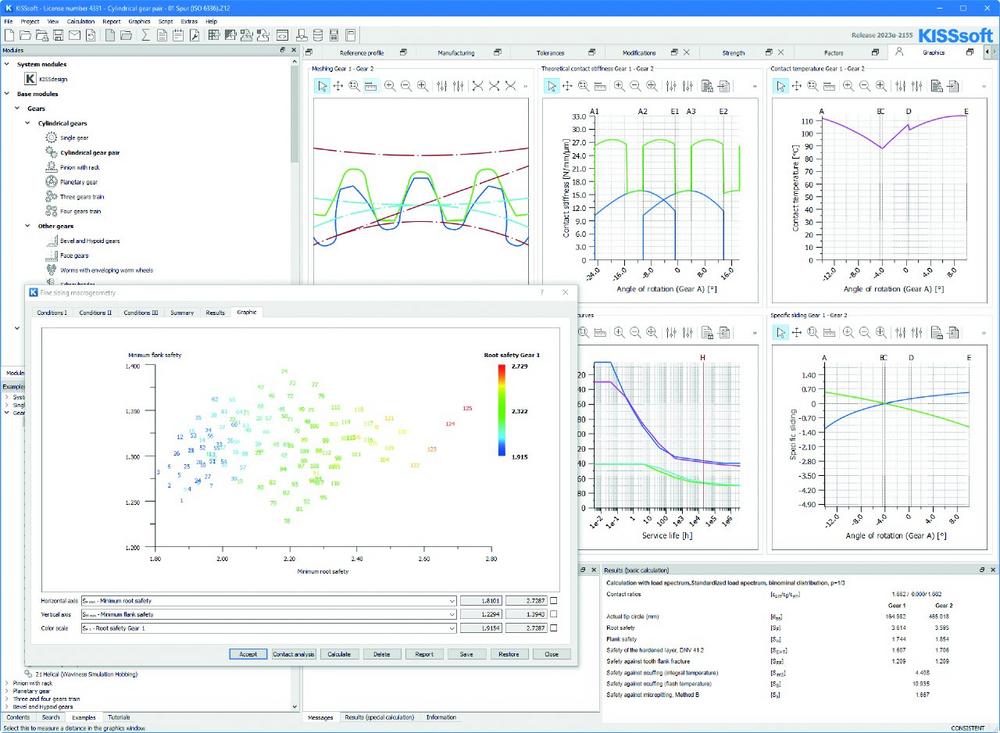1000x733 pixels.
Task: Tick the checkbox on Horizontal axis row
Action: tap(554, 600)
